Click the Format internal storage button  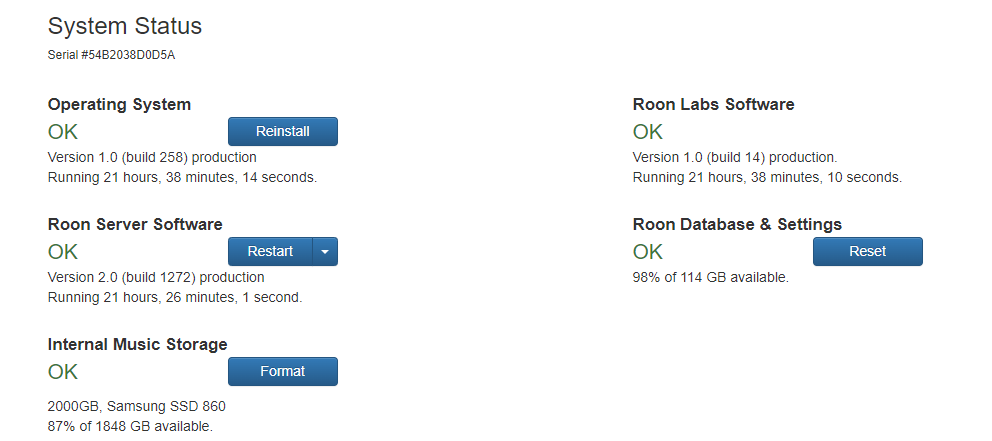coord(282,372)
